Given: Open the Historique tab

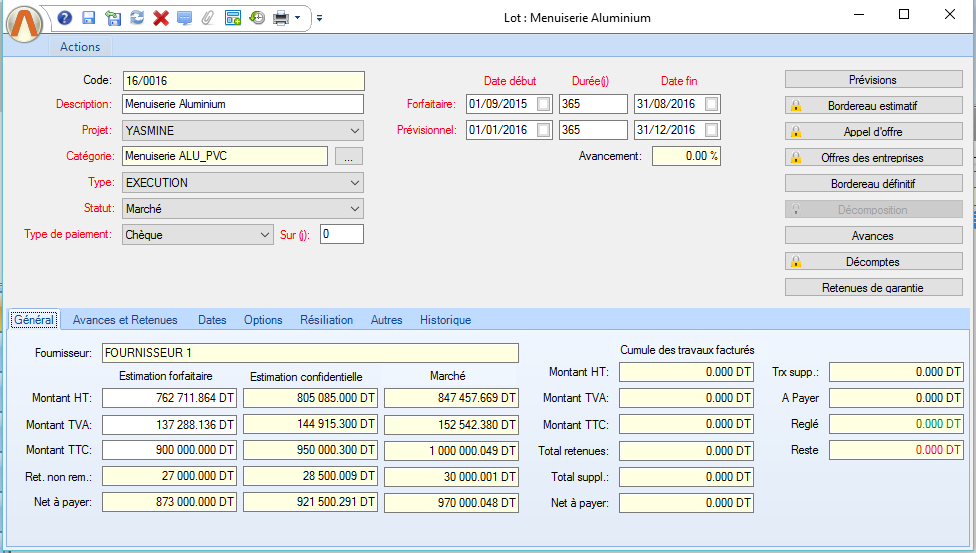Looking at the screenshot, I should click(445, 320).
